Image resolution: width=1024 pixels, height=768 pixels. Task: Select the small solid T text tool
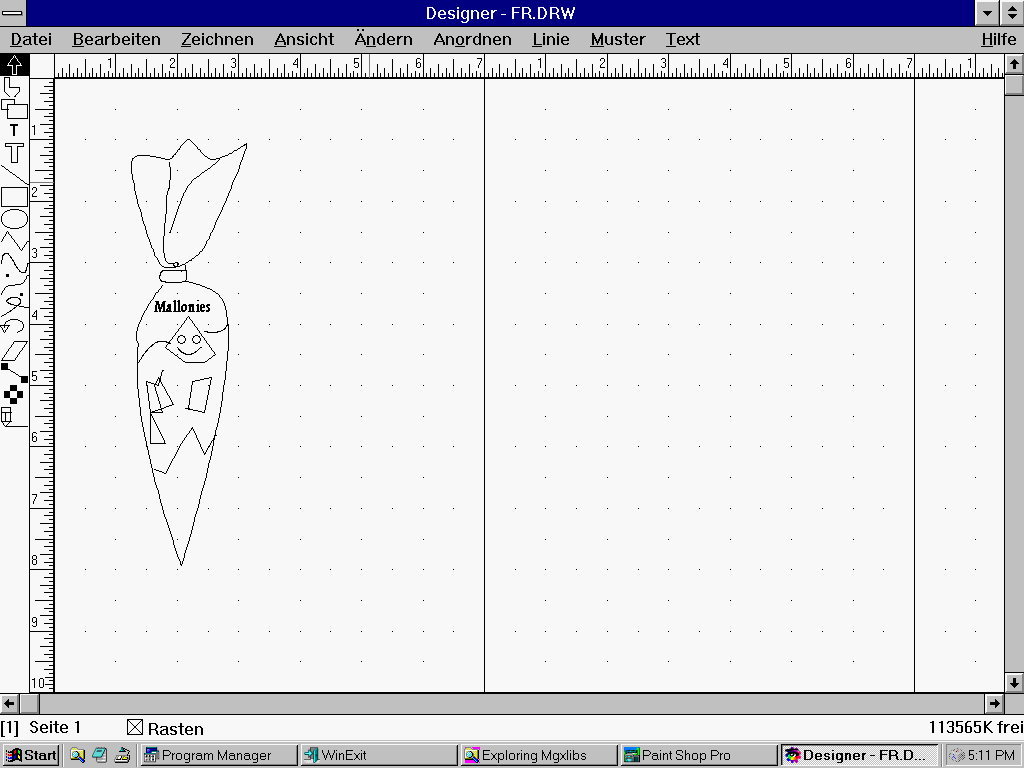[x=14, y=131]
